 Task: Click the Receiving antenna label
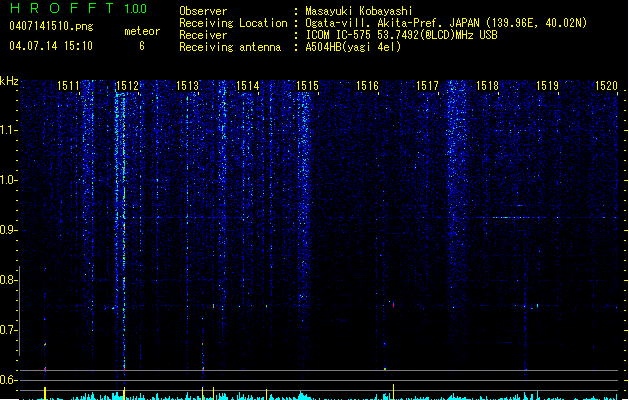230,47
